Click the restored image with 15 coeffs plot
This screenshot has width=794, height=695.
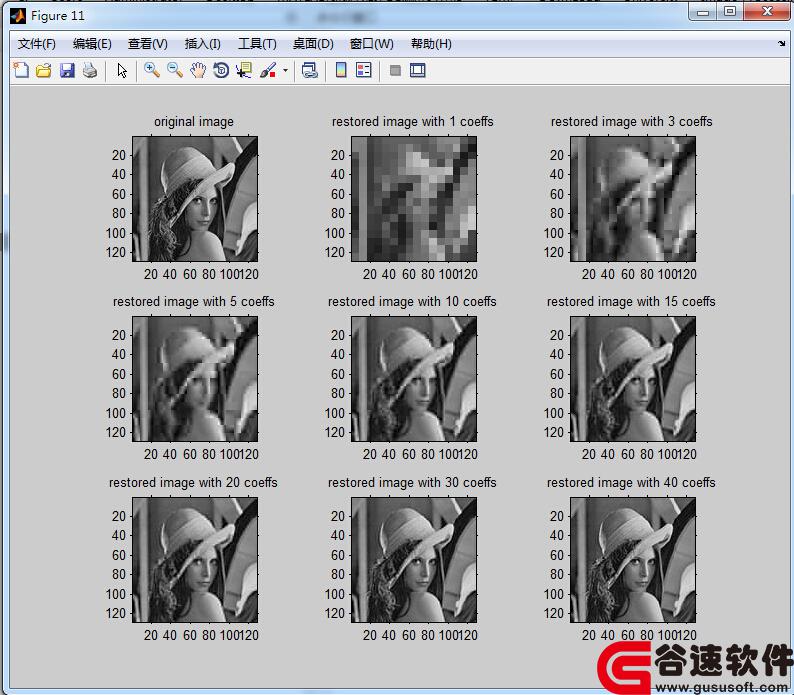click(633, 379)
